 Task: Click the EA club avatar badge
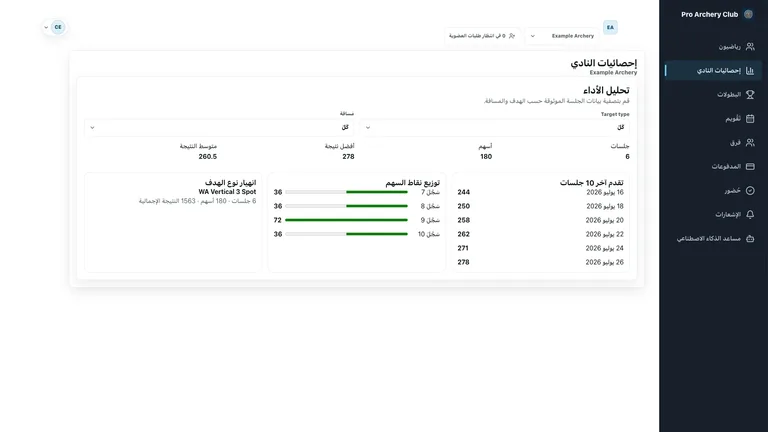click(610, 27)
